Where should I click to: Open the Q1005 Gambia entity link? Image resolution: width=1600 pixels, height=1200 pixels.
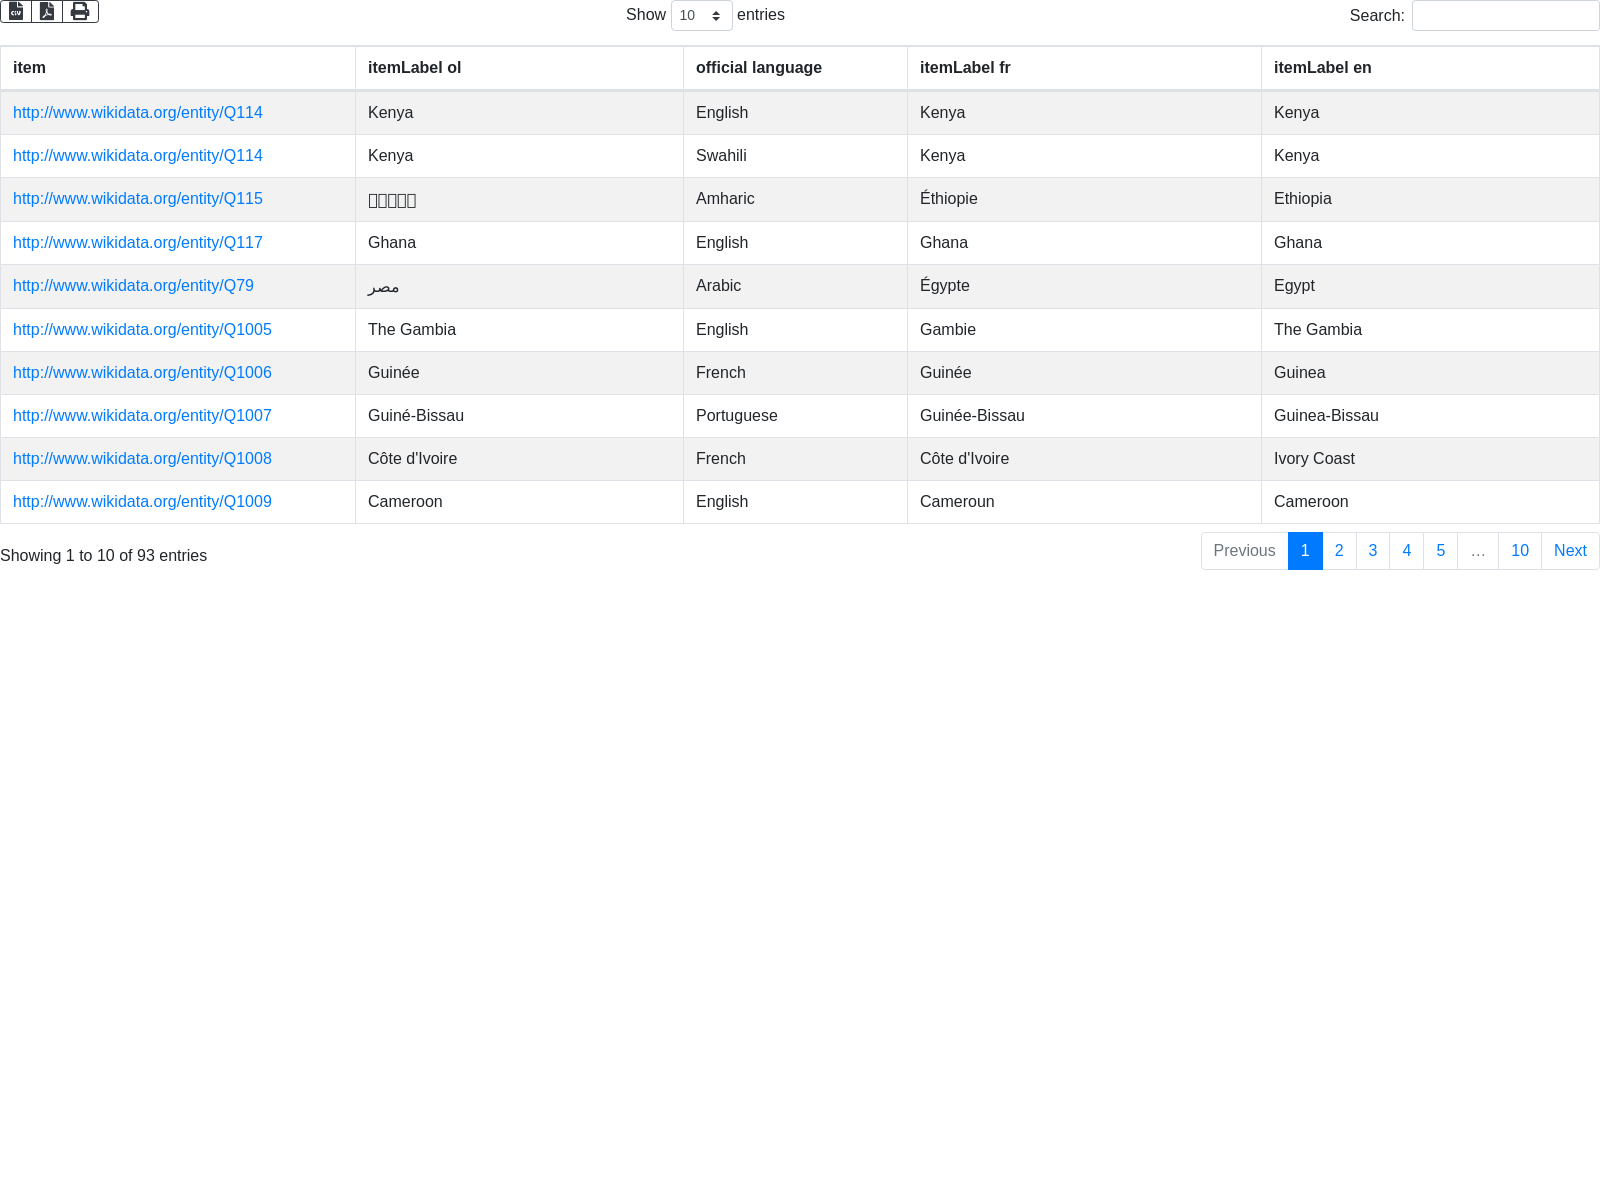pos(142,330)
